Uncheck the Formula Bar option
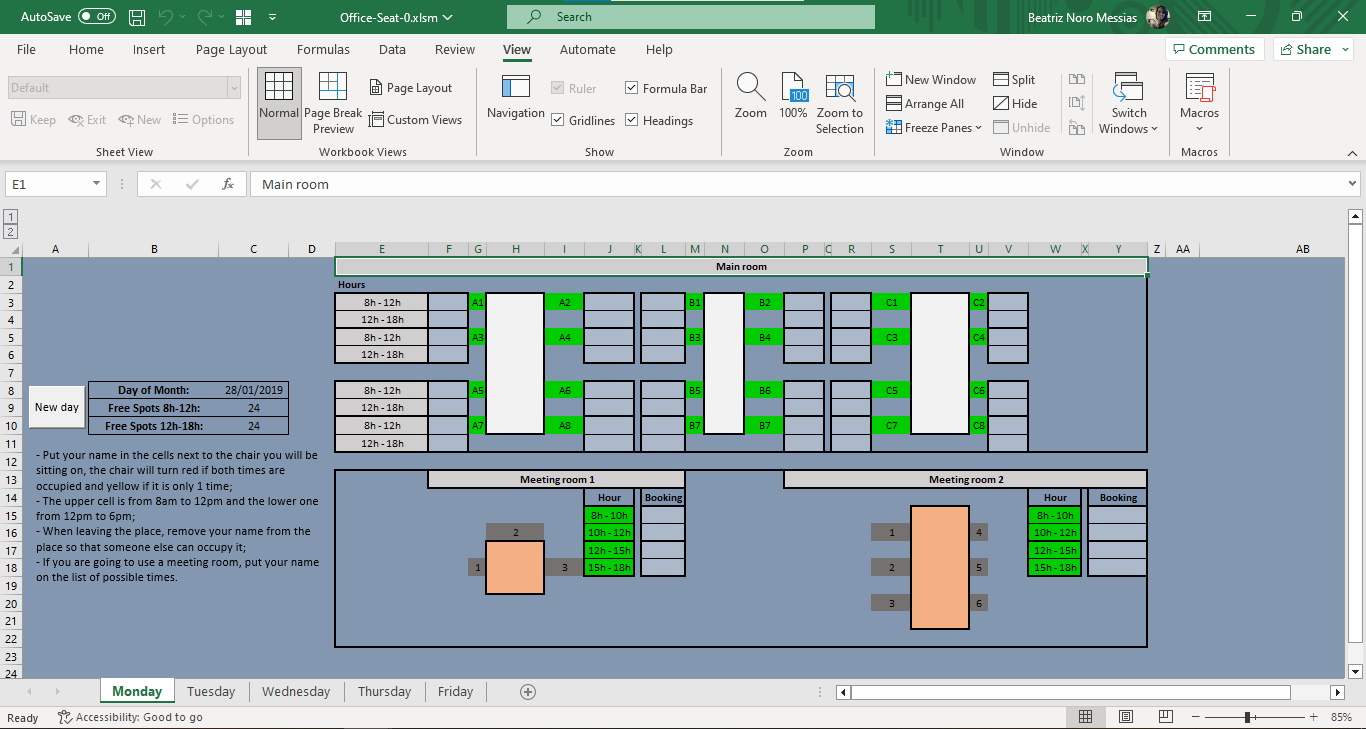 coord(631,87)
